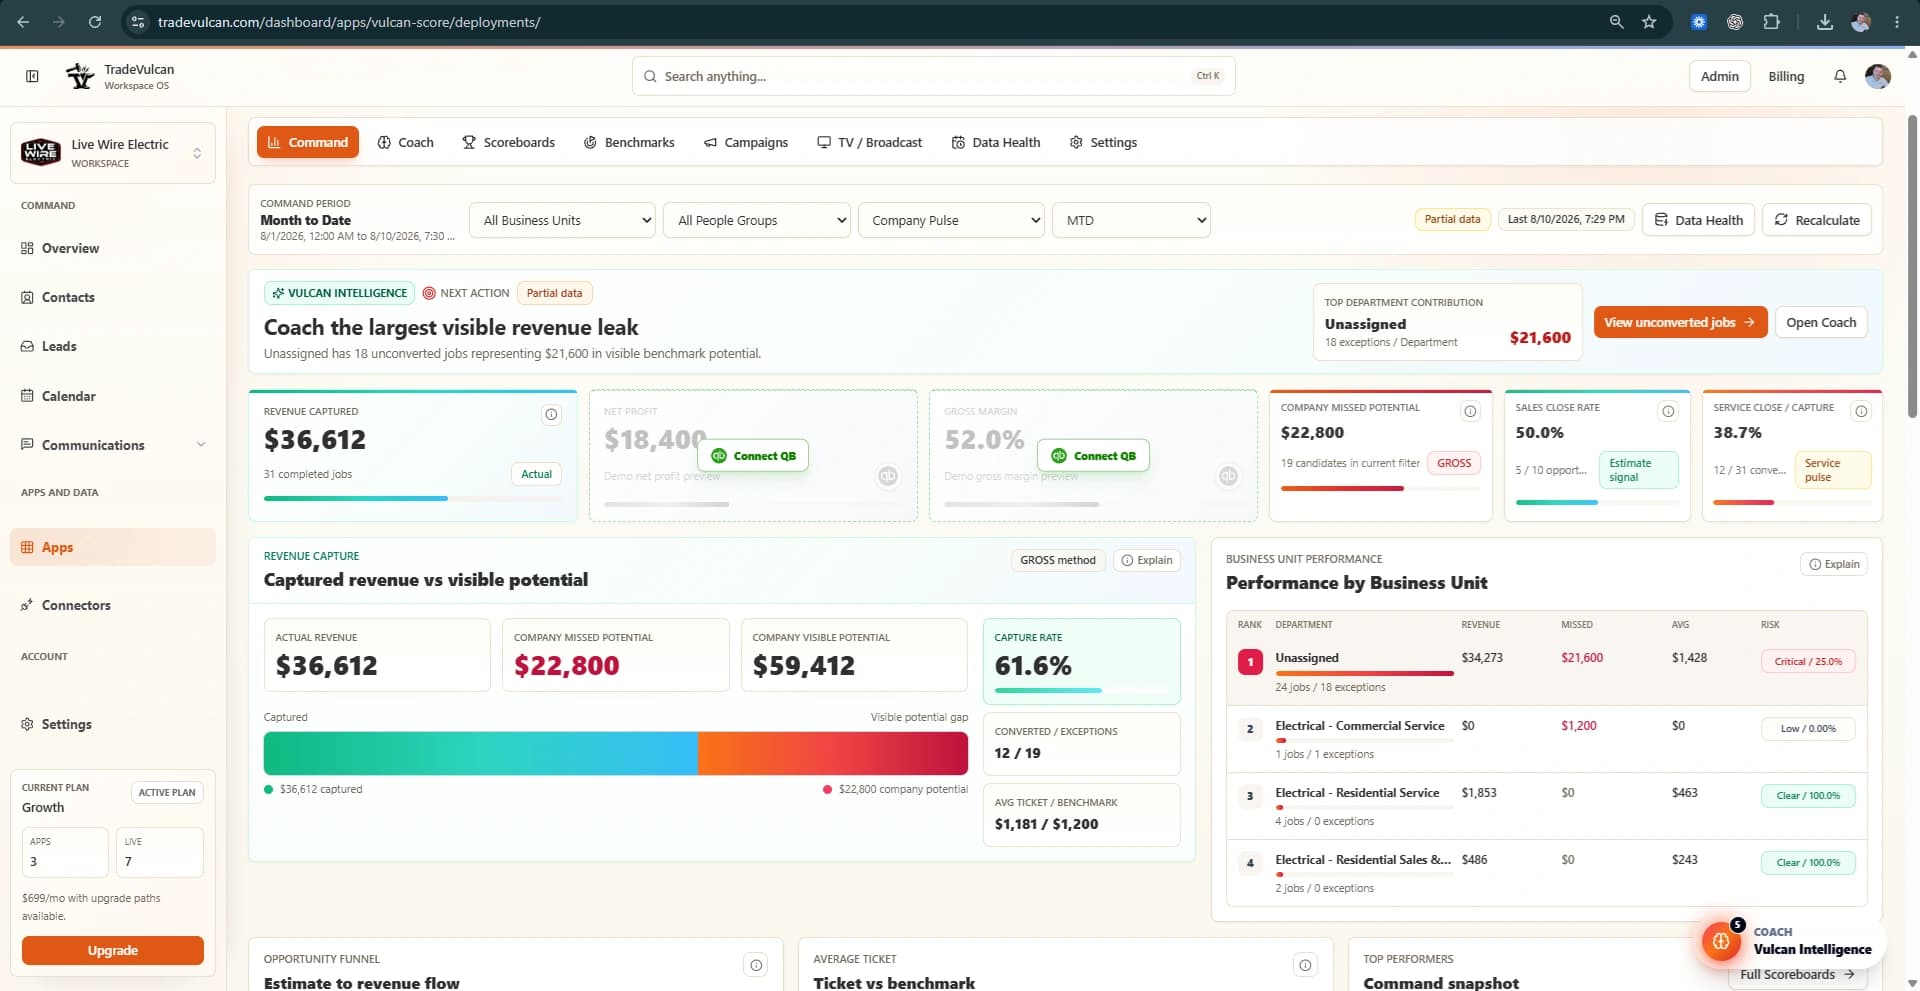Screen dimensions: 1920x991
Task: Switch workspace via Live Wire Electric selector
Action: 113,153
